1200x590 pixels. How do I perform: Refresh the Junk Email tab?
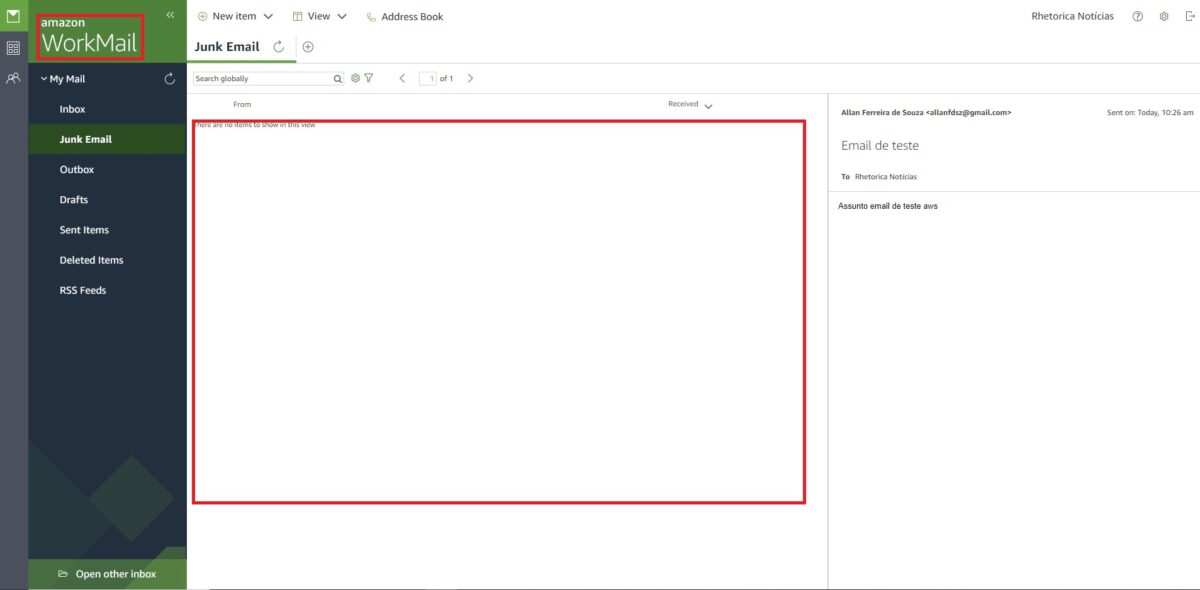(279, 47)
